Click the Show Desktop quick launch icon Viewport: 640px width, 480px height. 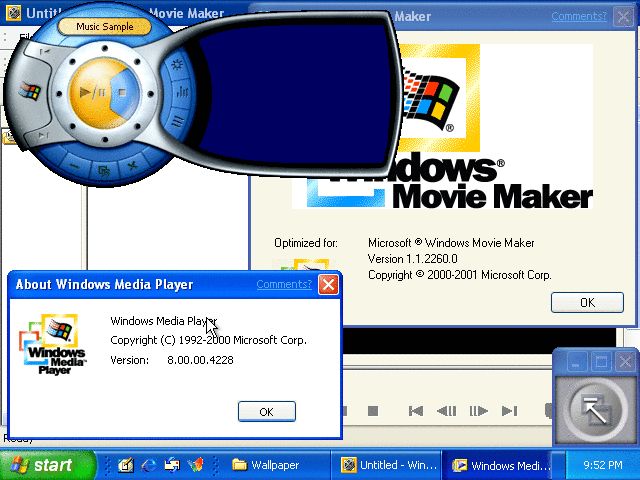point(126,465)
